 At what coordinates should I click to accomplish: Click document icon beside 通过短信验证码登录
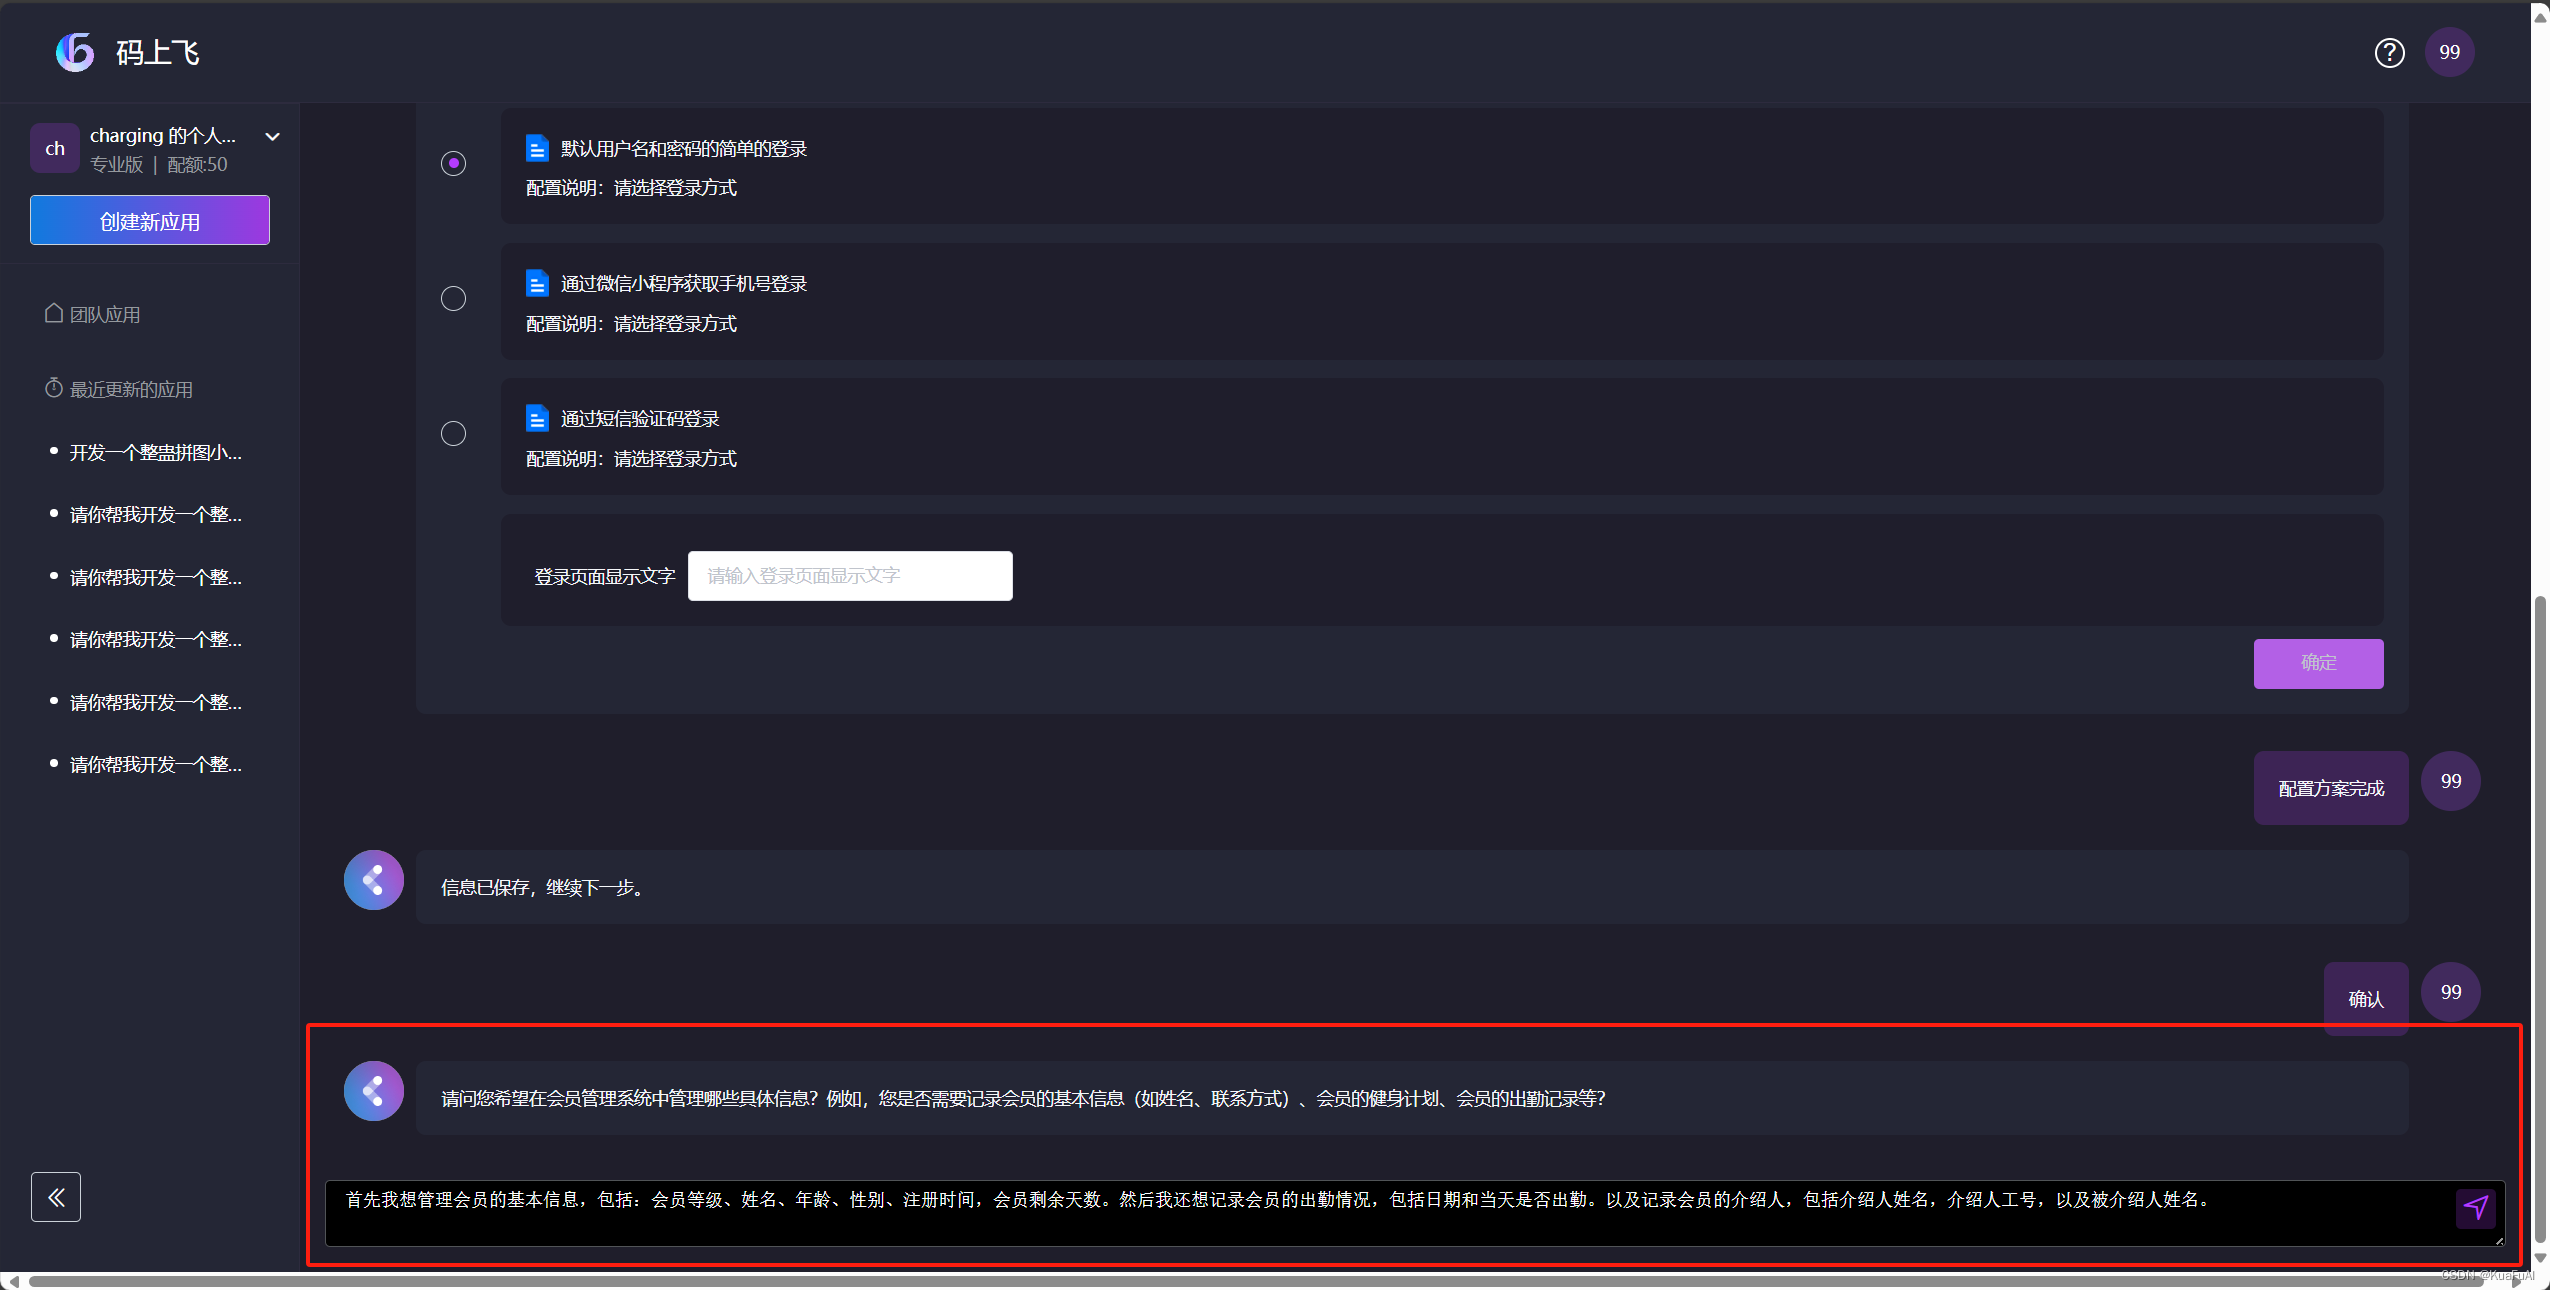[x=537, y=418]
